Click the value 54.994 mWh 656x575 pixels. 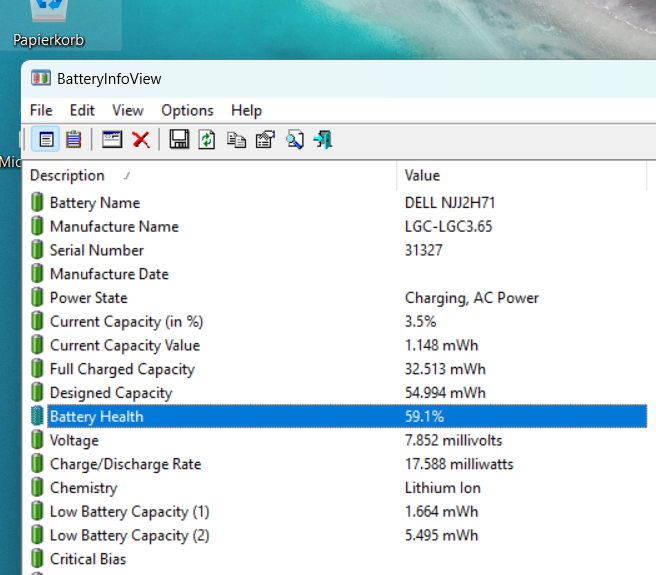[x=445, y=393]
